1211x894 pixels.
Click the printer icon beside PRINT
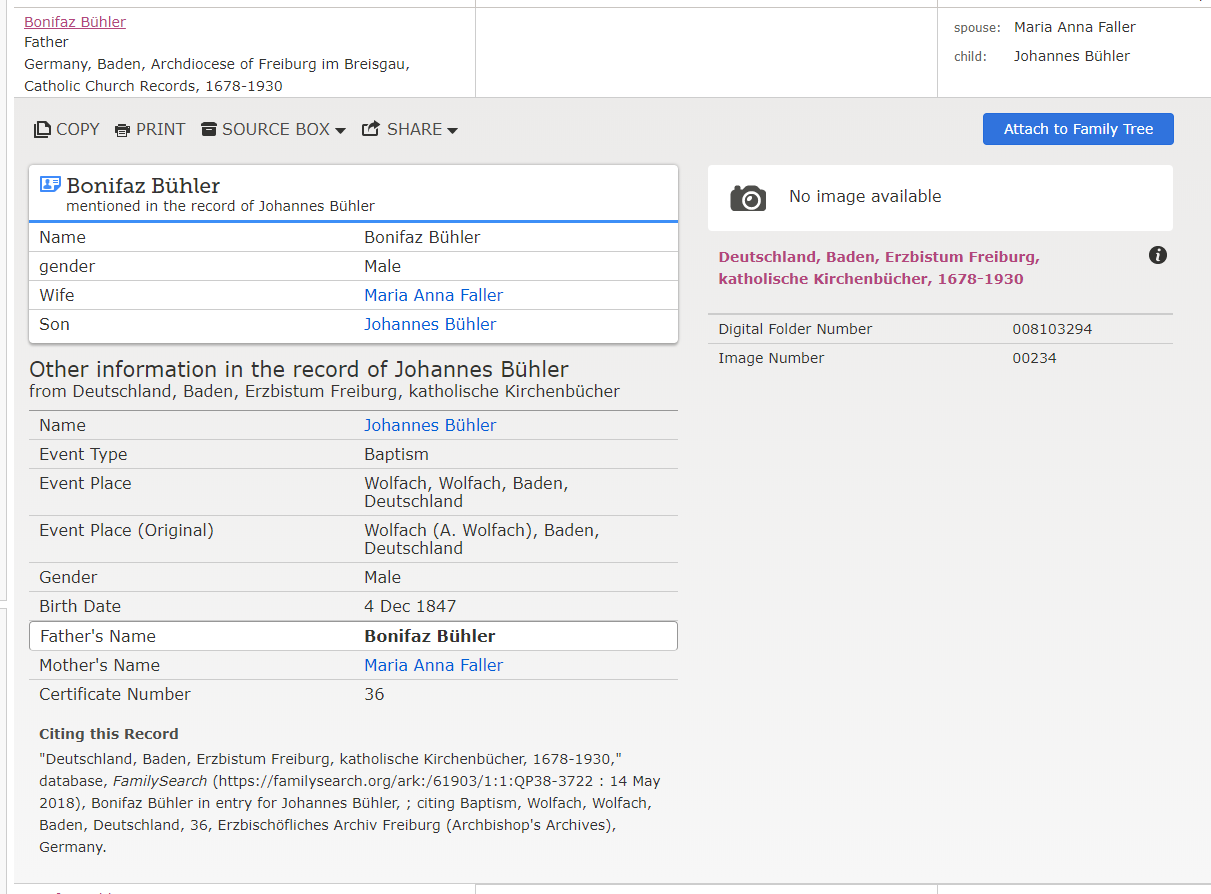123,130
